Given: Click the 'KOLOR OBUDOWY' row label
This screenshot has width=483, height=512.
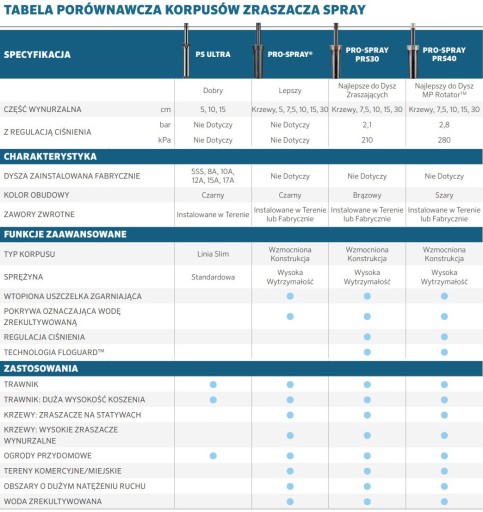Looking at the screenshot, I should pos(36,195).
